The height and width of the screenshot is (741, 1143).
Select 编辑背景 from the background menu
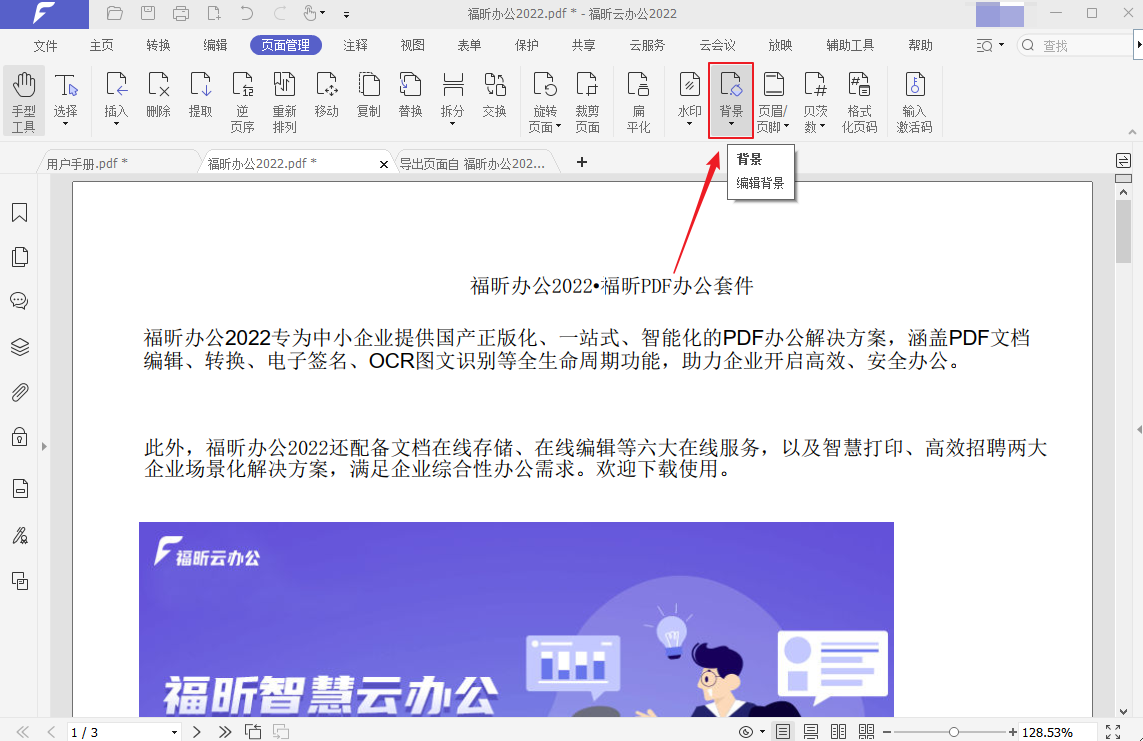(x=761, y=184)
